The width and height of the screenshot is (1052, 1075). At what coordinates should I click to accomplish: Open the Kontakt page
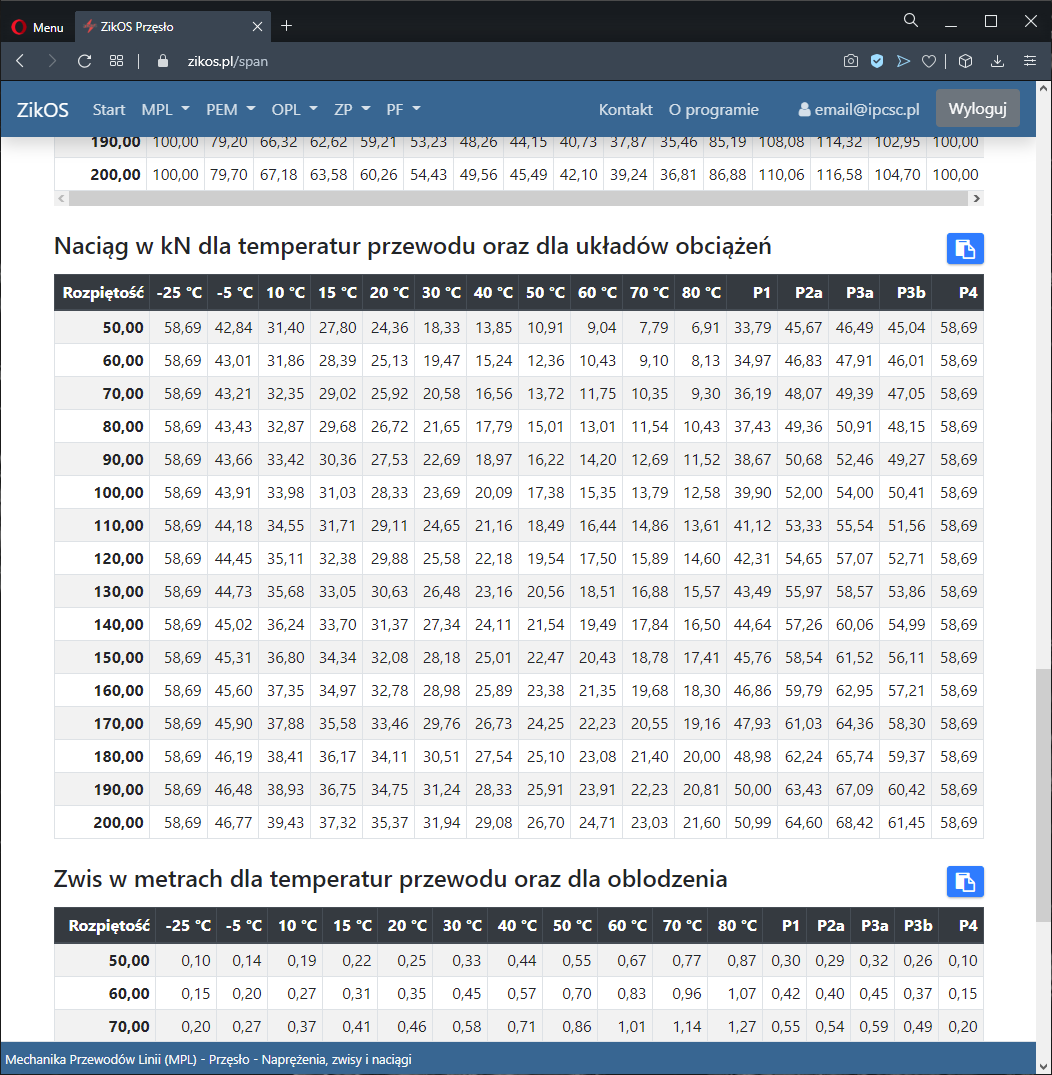pos(625,109)
